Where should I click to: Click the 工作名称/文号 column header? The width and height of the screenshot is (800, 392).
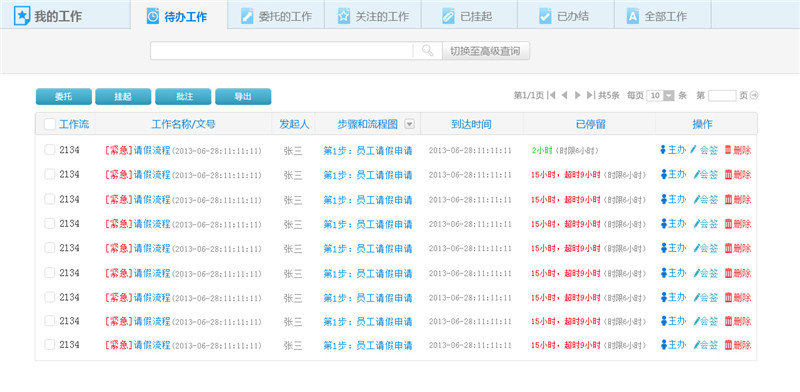tap(183, 124)
